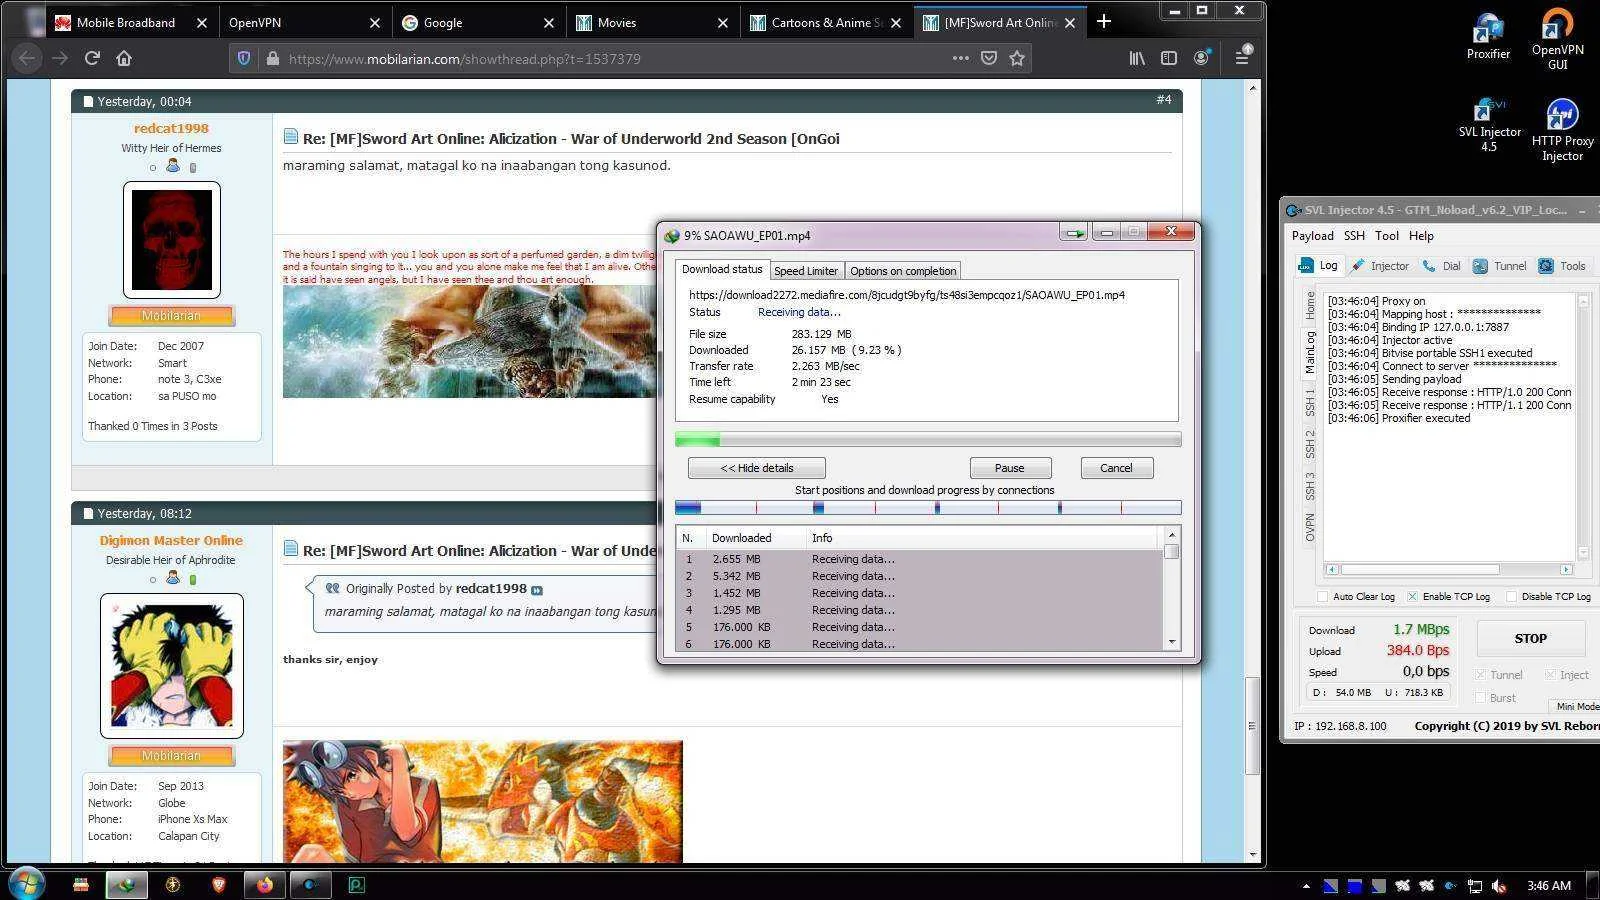Open Firefox hamburger menu
Viewport: 1600px width, 900px height.
1243,58
